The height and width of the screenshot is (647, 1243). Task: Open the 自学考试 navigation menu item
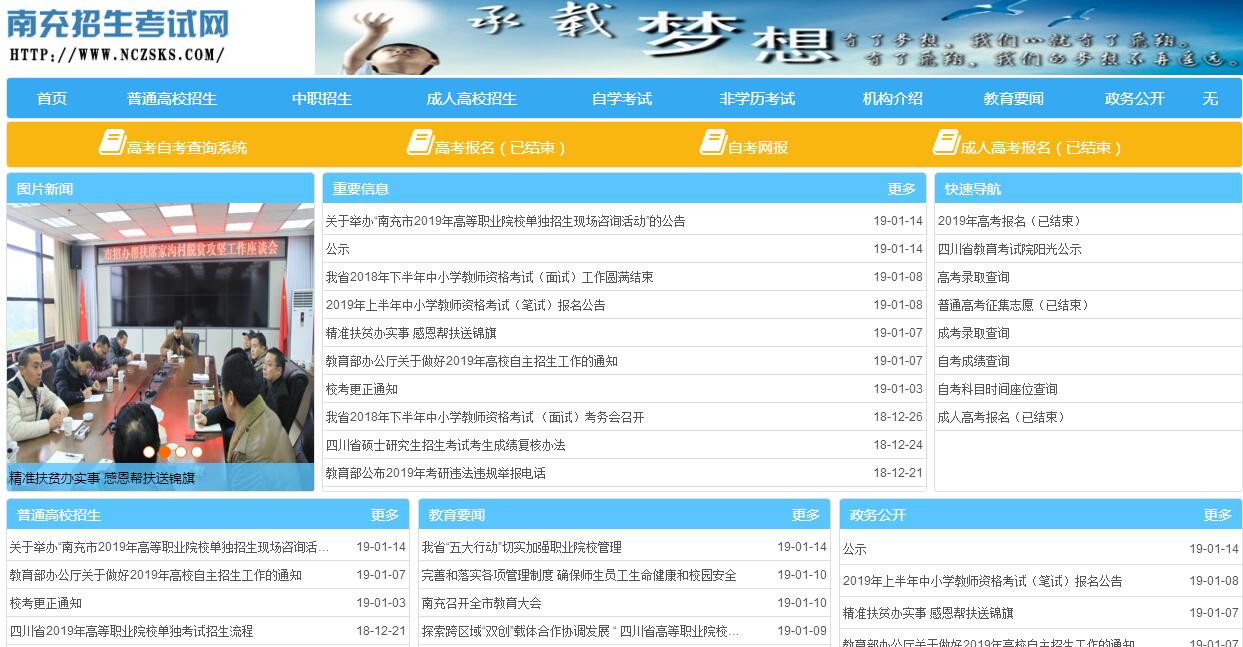click(621, 99)
